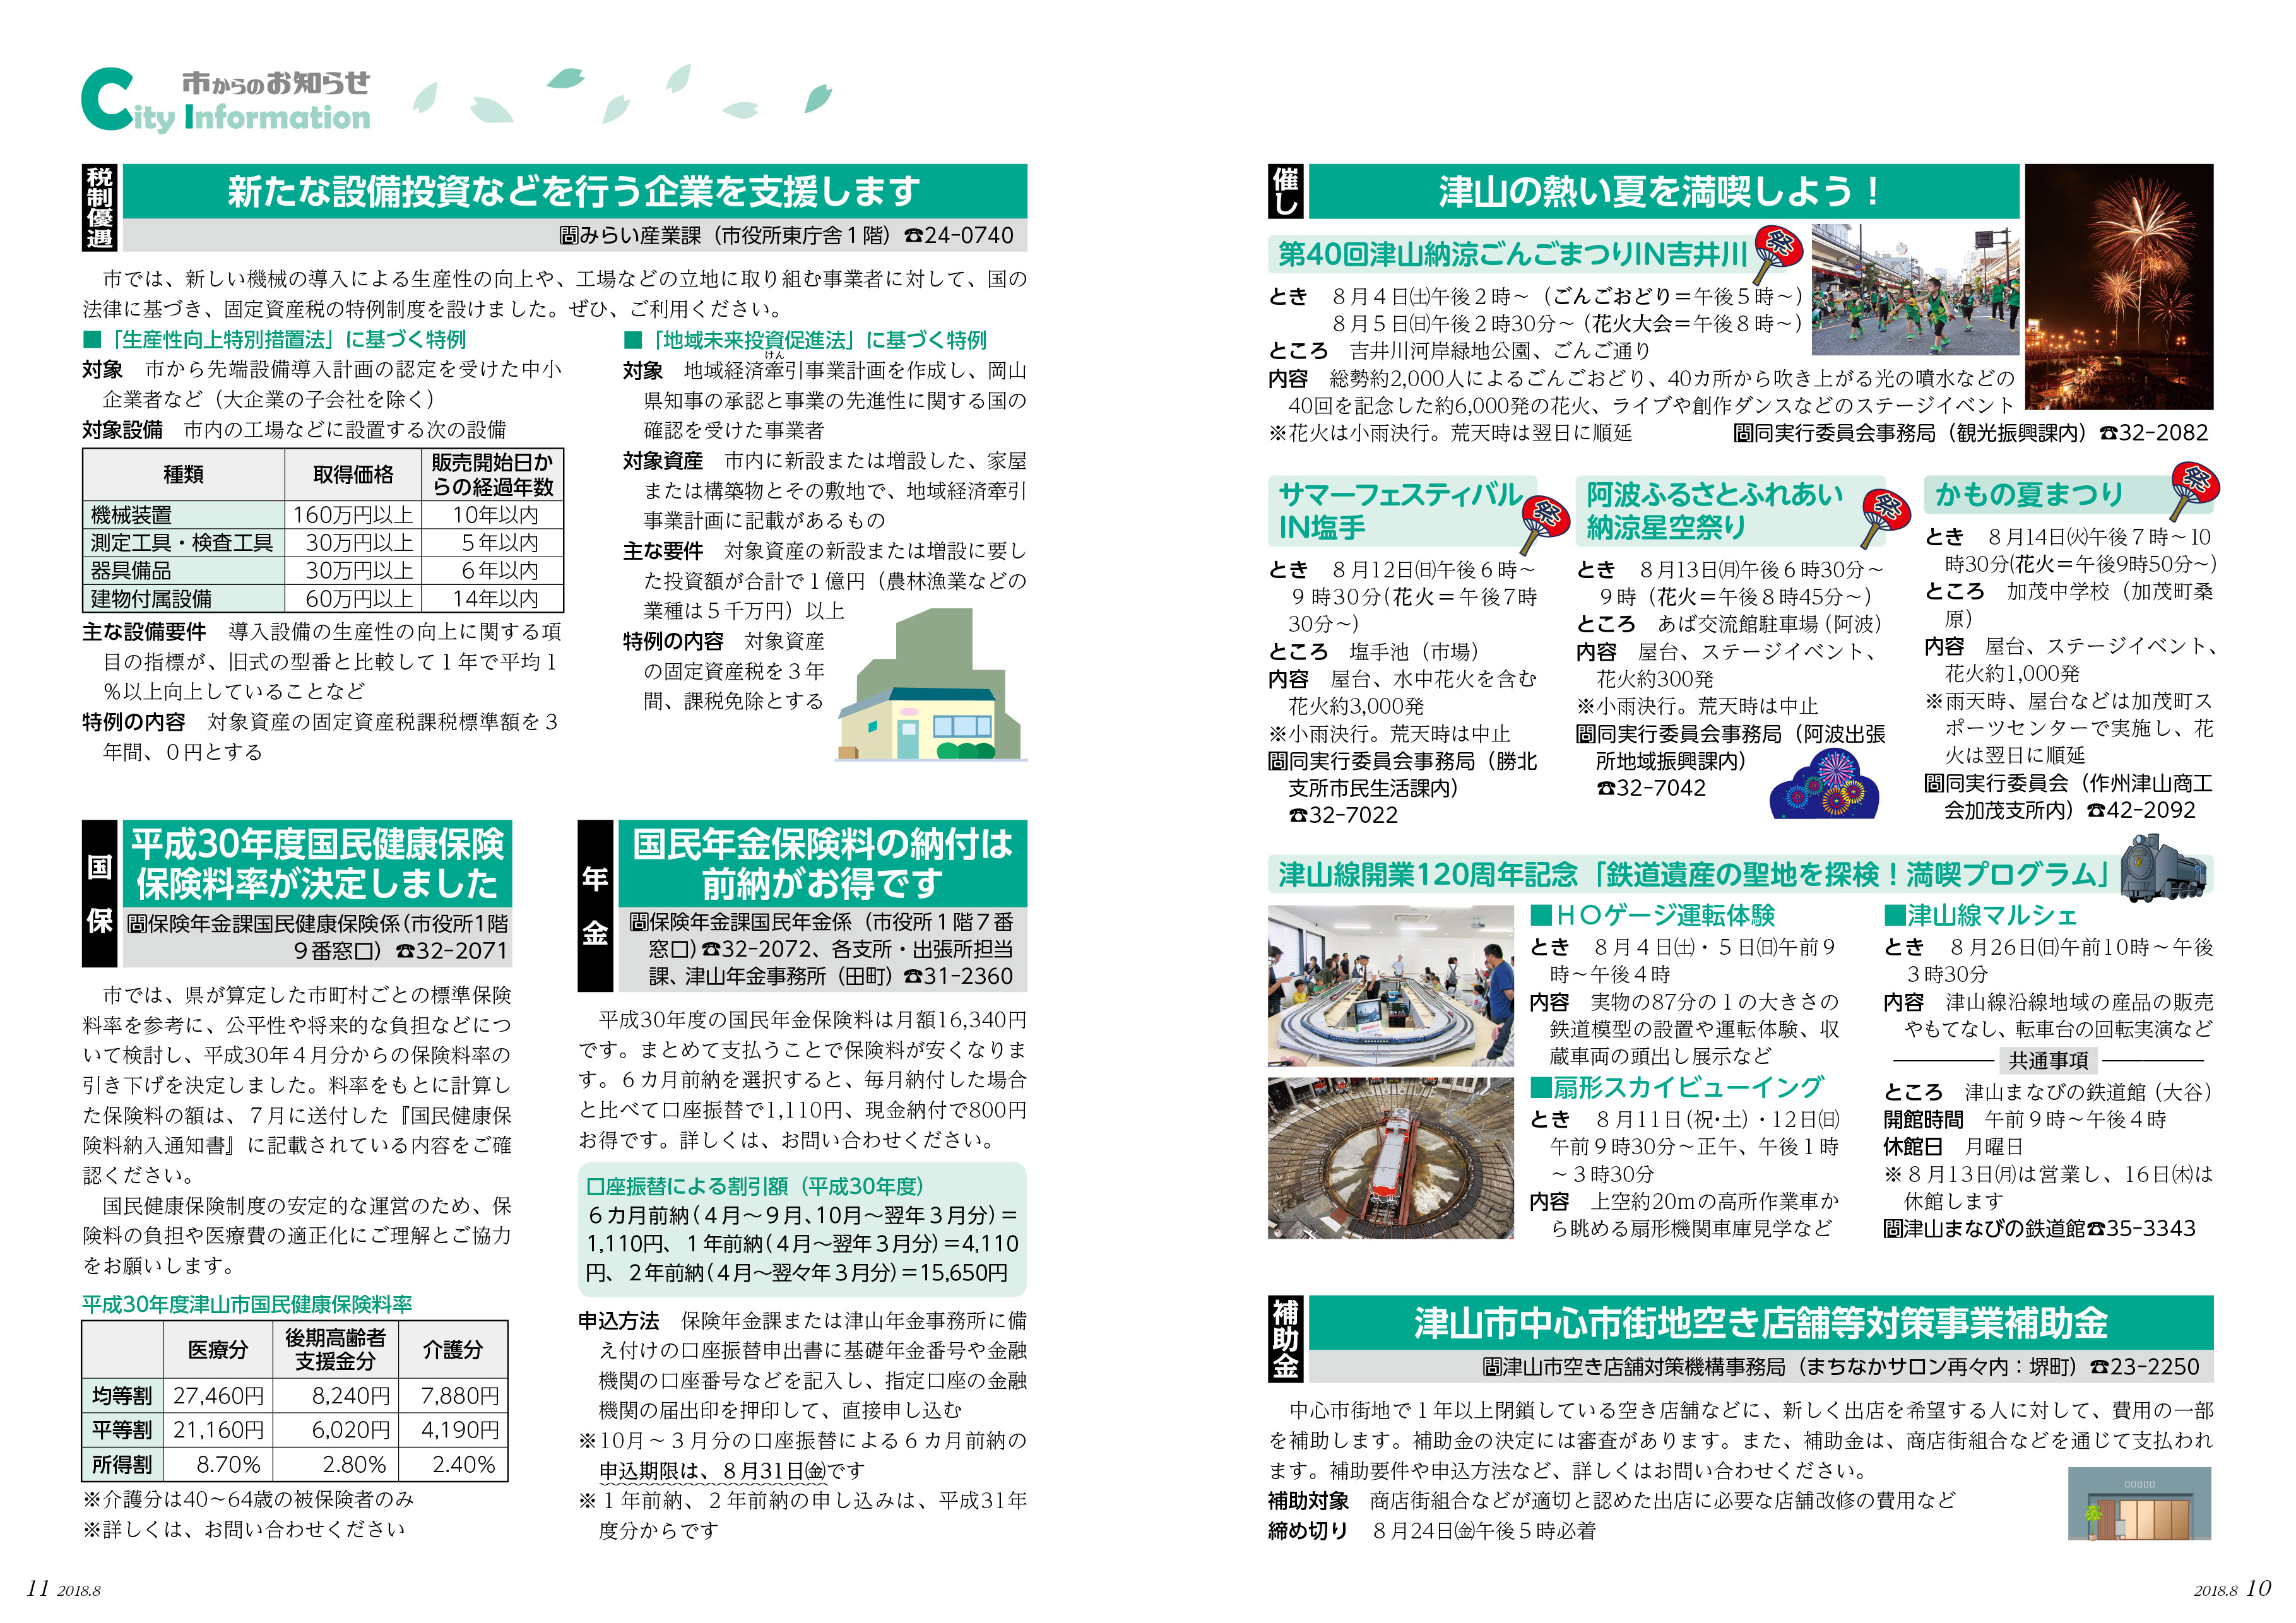Click the 平成30年度津山市国民健康保険料率 table title
The image size is (2296, 1623).
[247, 1305]
